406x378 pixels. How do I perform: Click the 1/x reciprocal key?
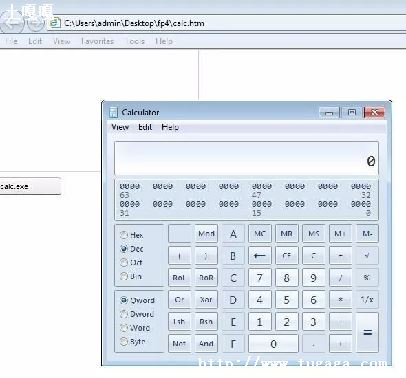(x=367, y=300)
